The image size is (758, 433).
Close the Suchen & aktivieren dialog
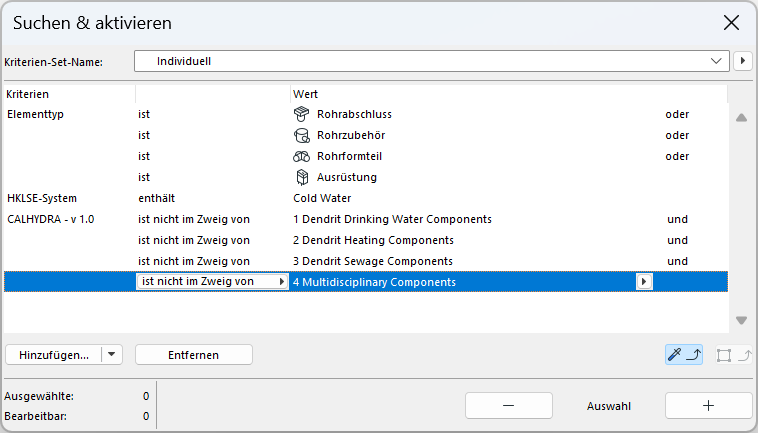click(732, 22)
